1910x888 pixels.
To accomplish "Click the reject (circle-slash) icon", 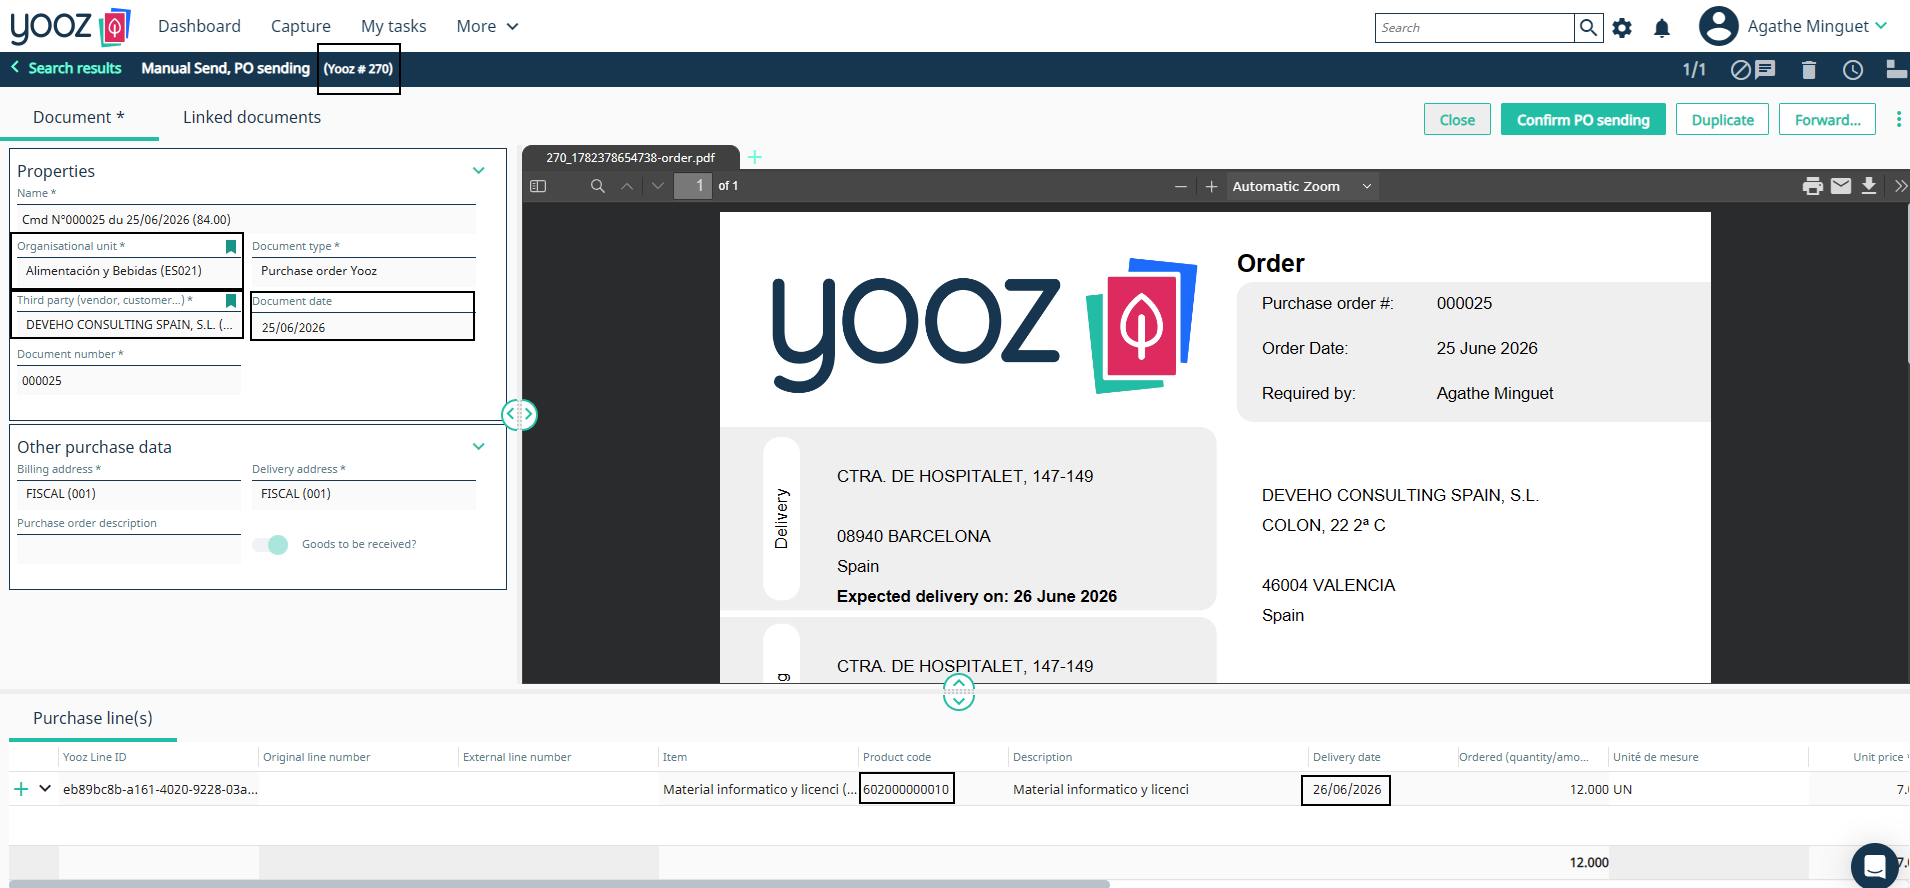I will 1741,69.
